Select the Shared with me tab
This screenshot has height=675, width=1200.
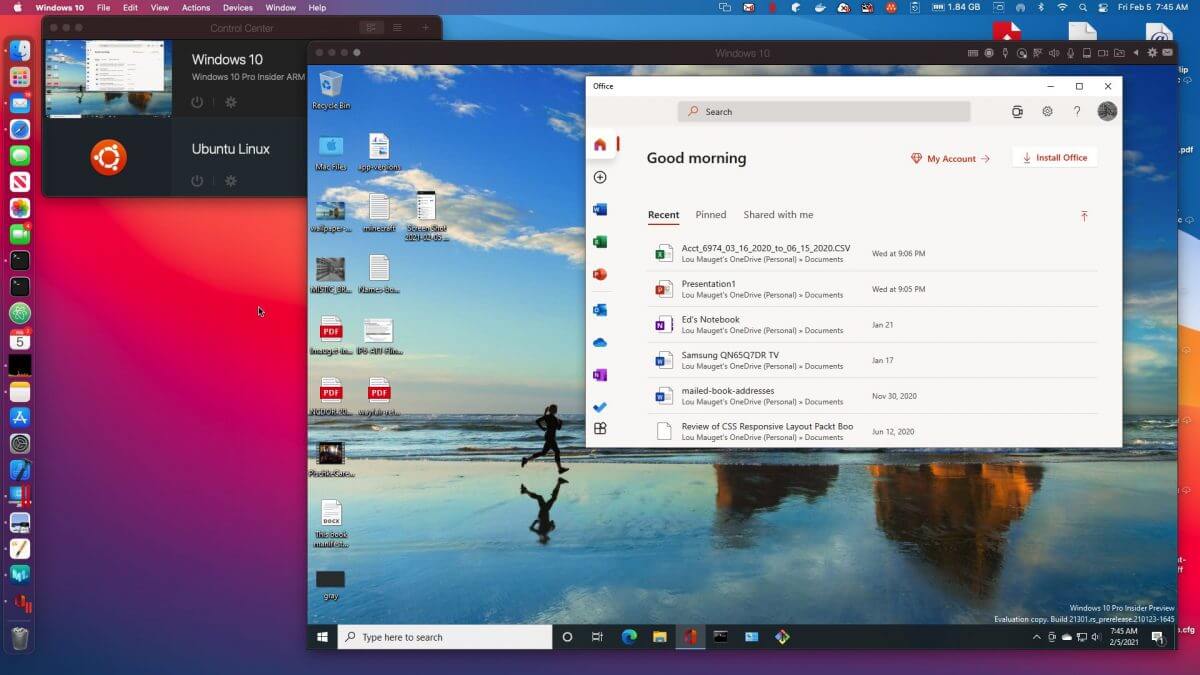(x=778, y=215)
